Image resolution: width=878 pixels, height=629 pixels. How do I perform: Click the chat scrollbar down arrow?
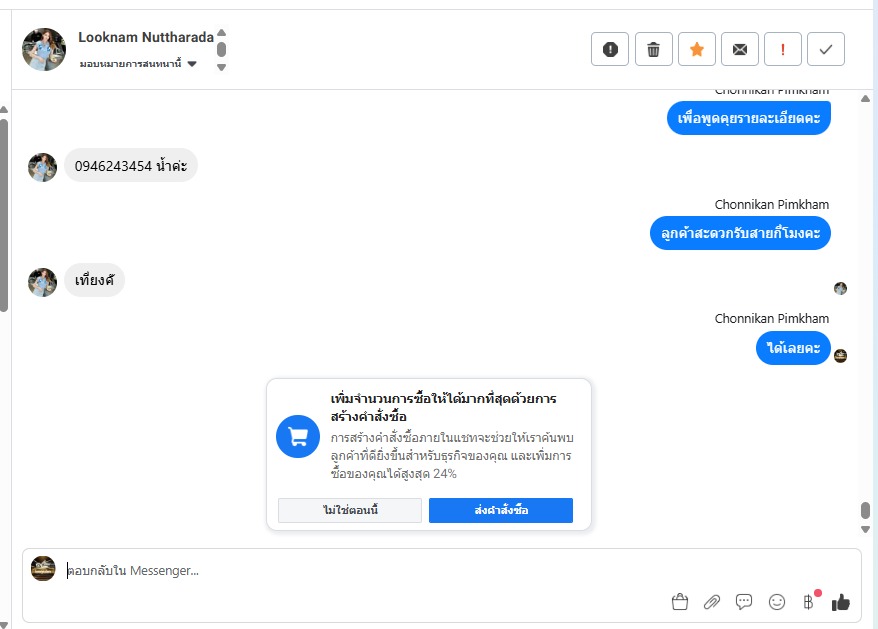click(865, 529)
